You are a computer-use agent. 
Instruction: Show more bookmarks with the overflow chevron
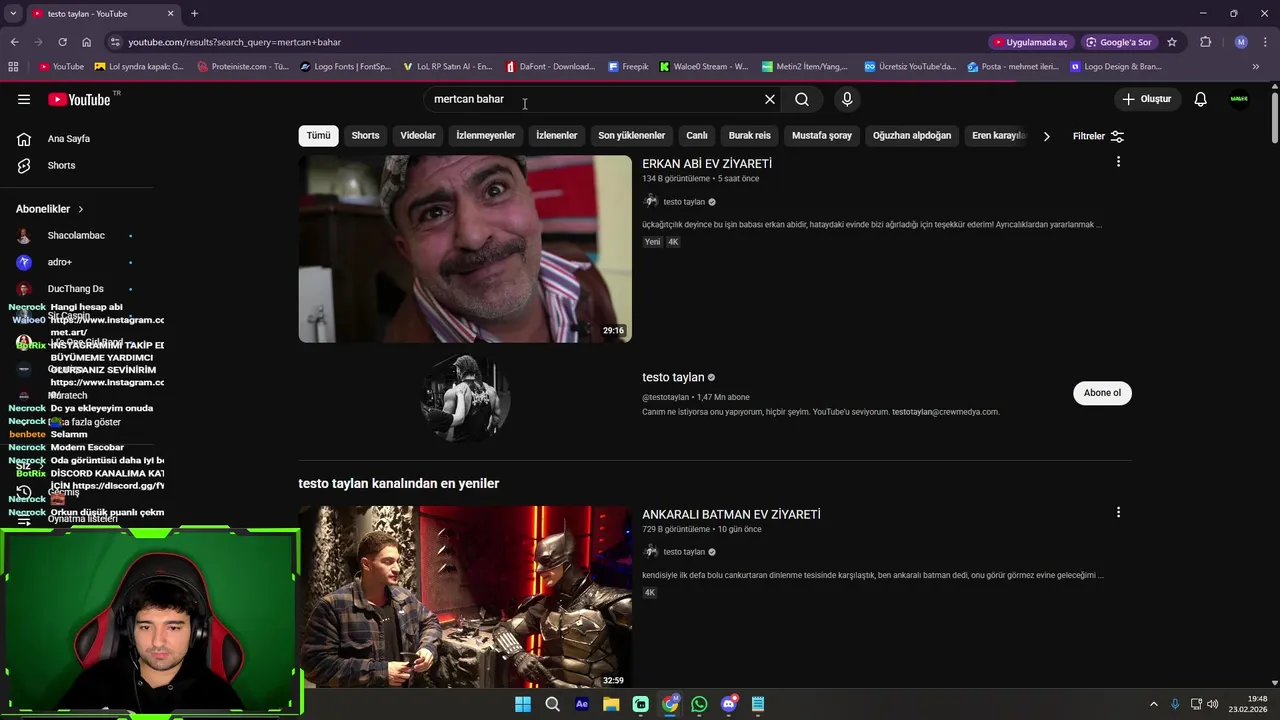[1255, 67]
